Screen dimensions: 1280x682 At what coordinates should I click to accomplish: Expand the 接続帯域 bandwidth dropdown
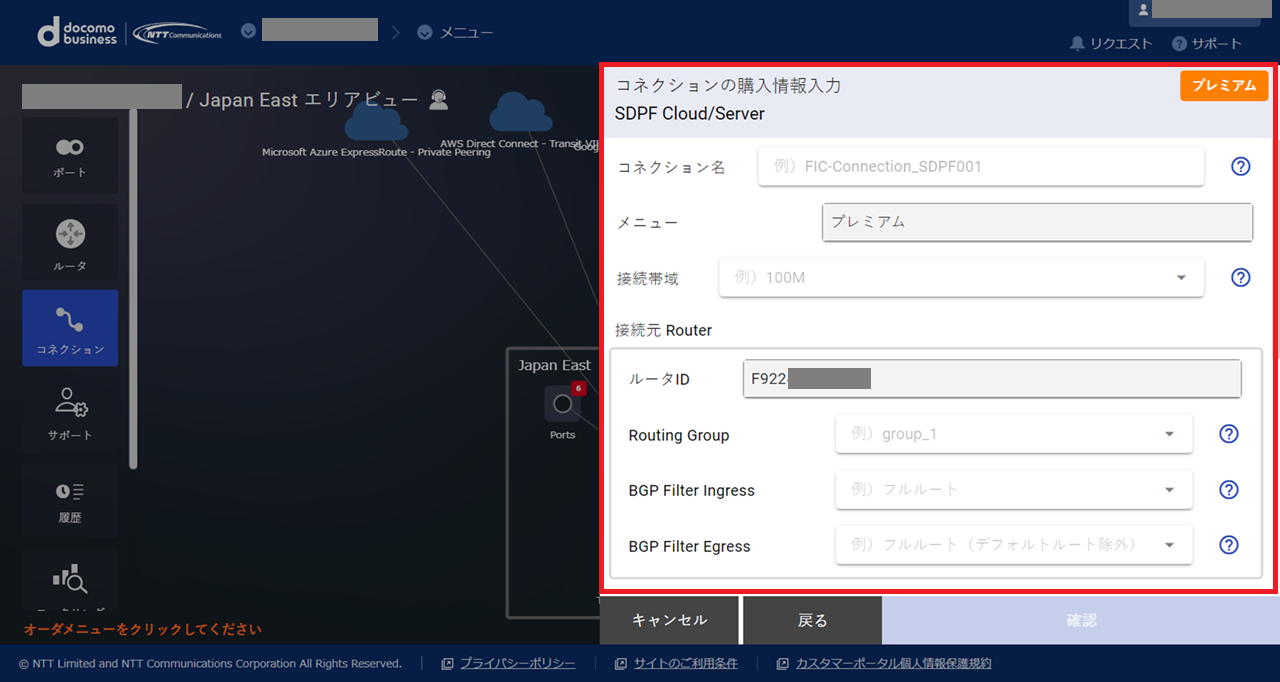961,278
